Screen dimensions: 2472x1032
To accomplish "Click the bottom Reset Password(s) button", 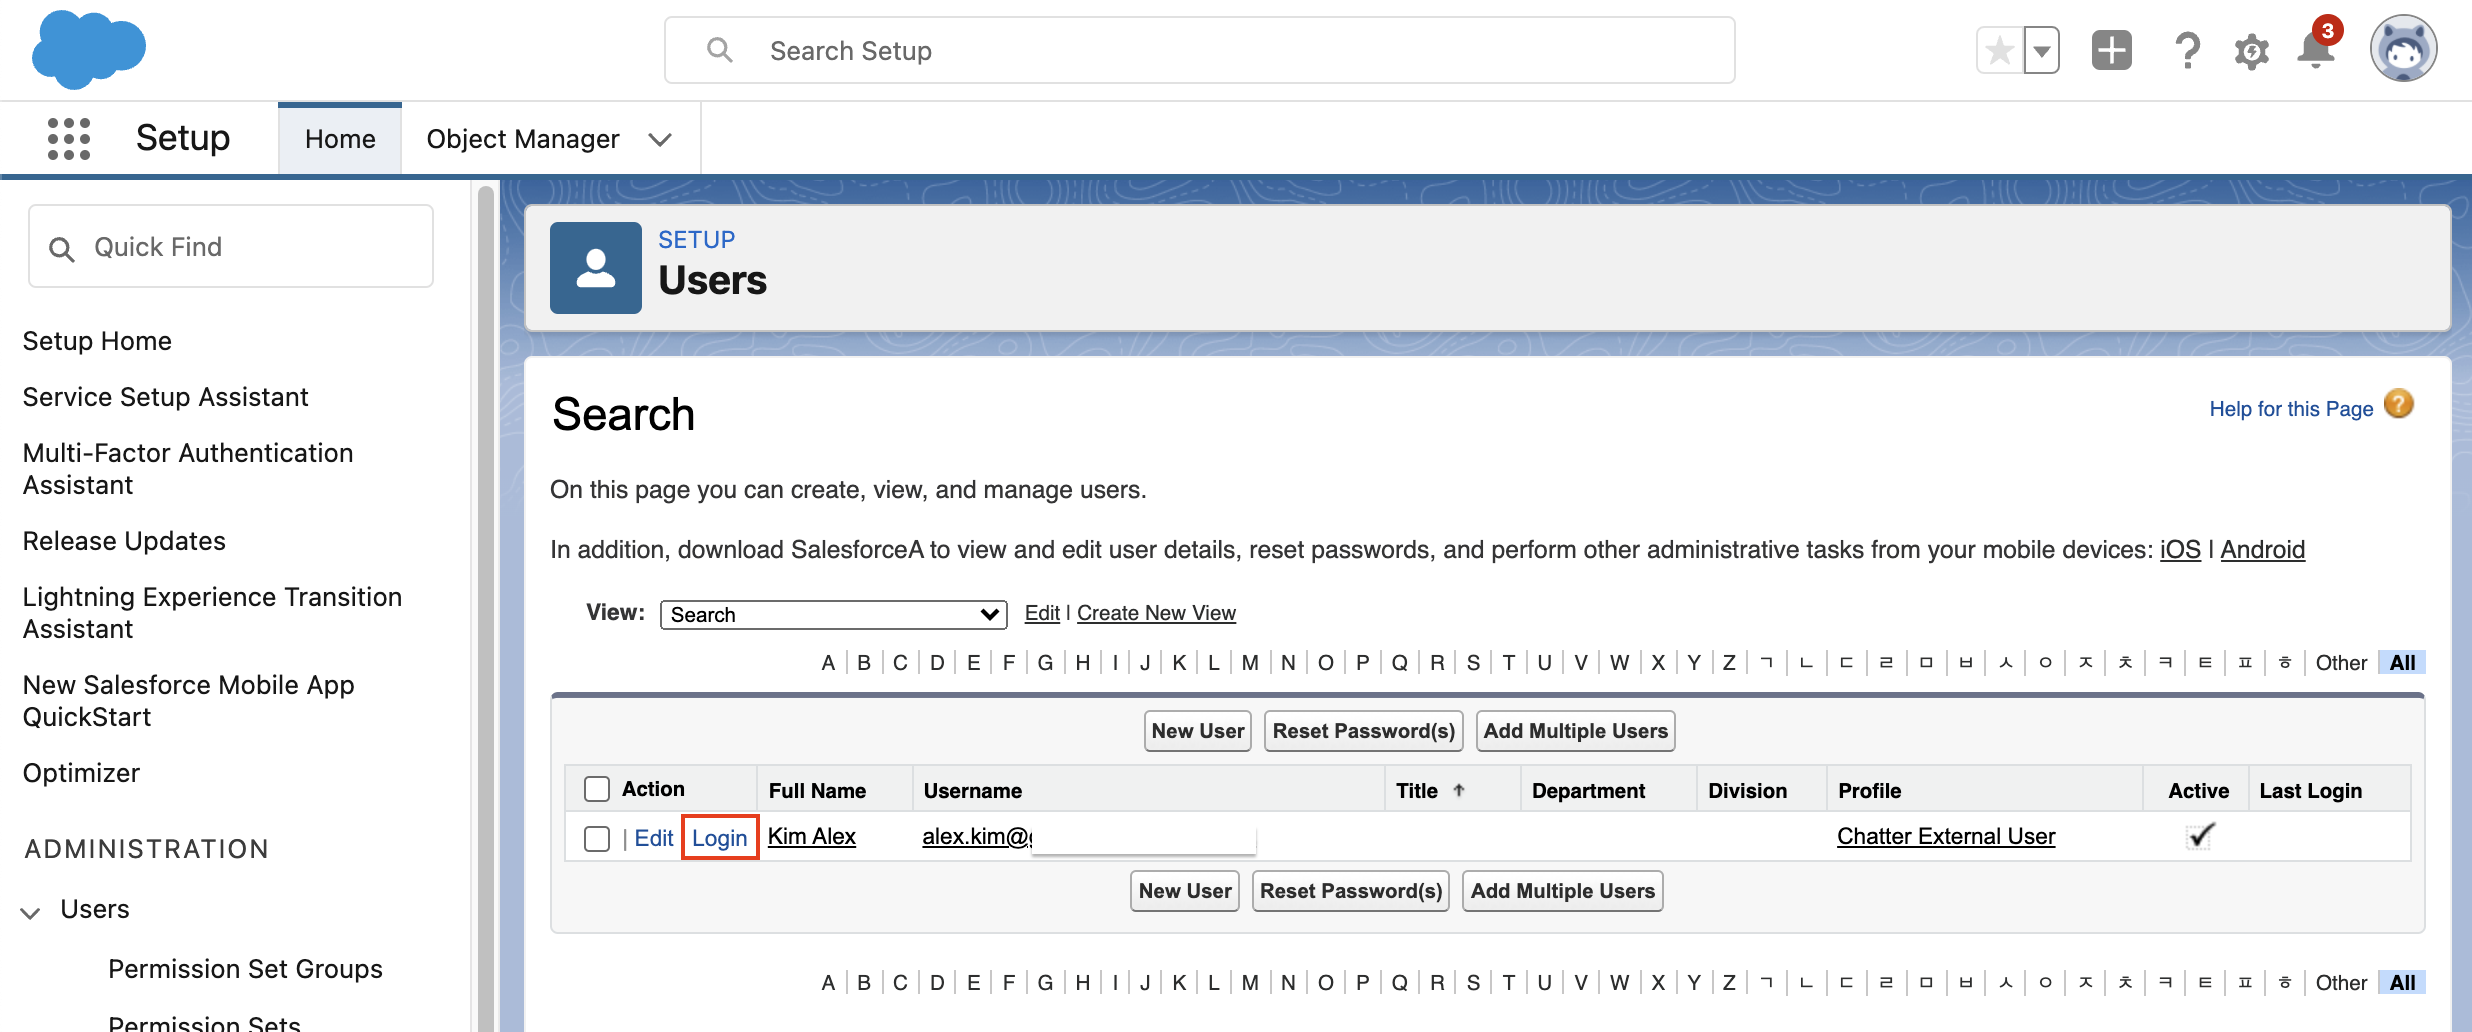I will tap(1351, 891).
